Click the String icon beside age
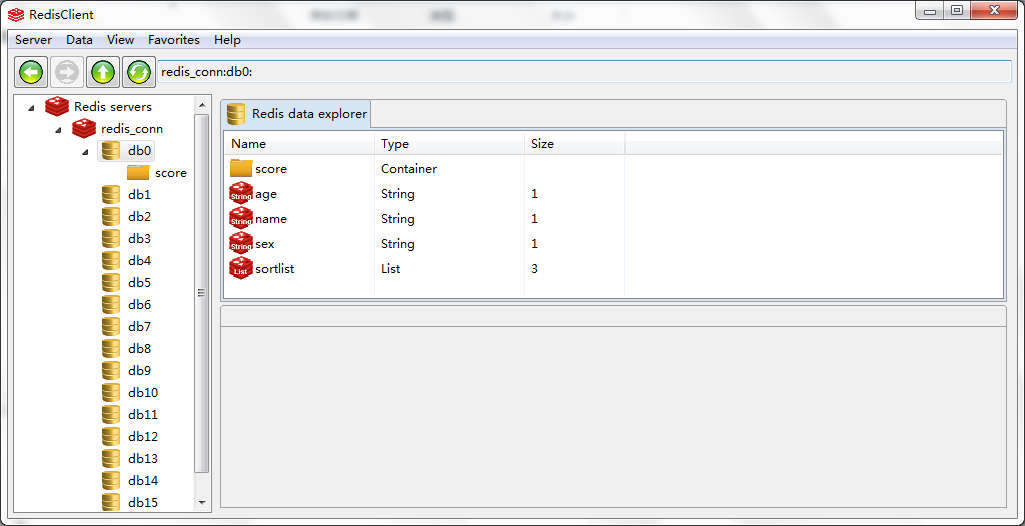Image resolution: width=1025 pixels, height=526 pixels. click(241, 193)
